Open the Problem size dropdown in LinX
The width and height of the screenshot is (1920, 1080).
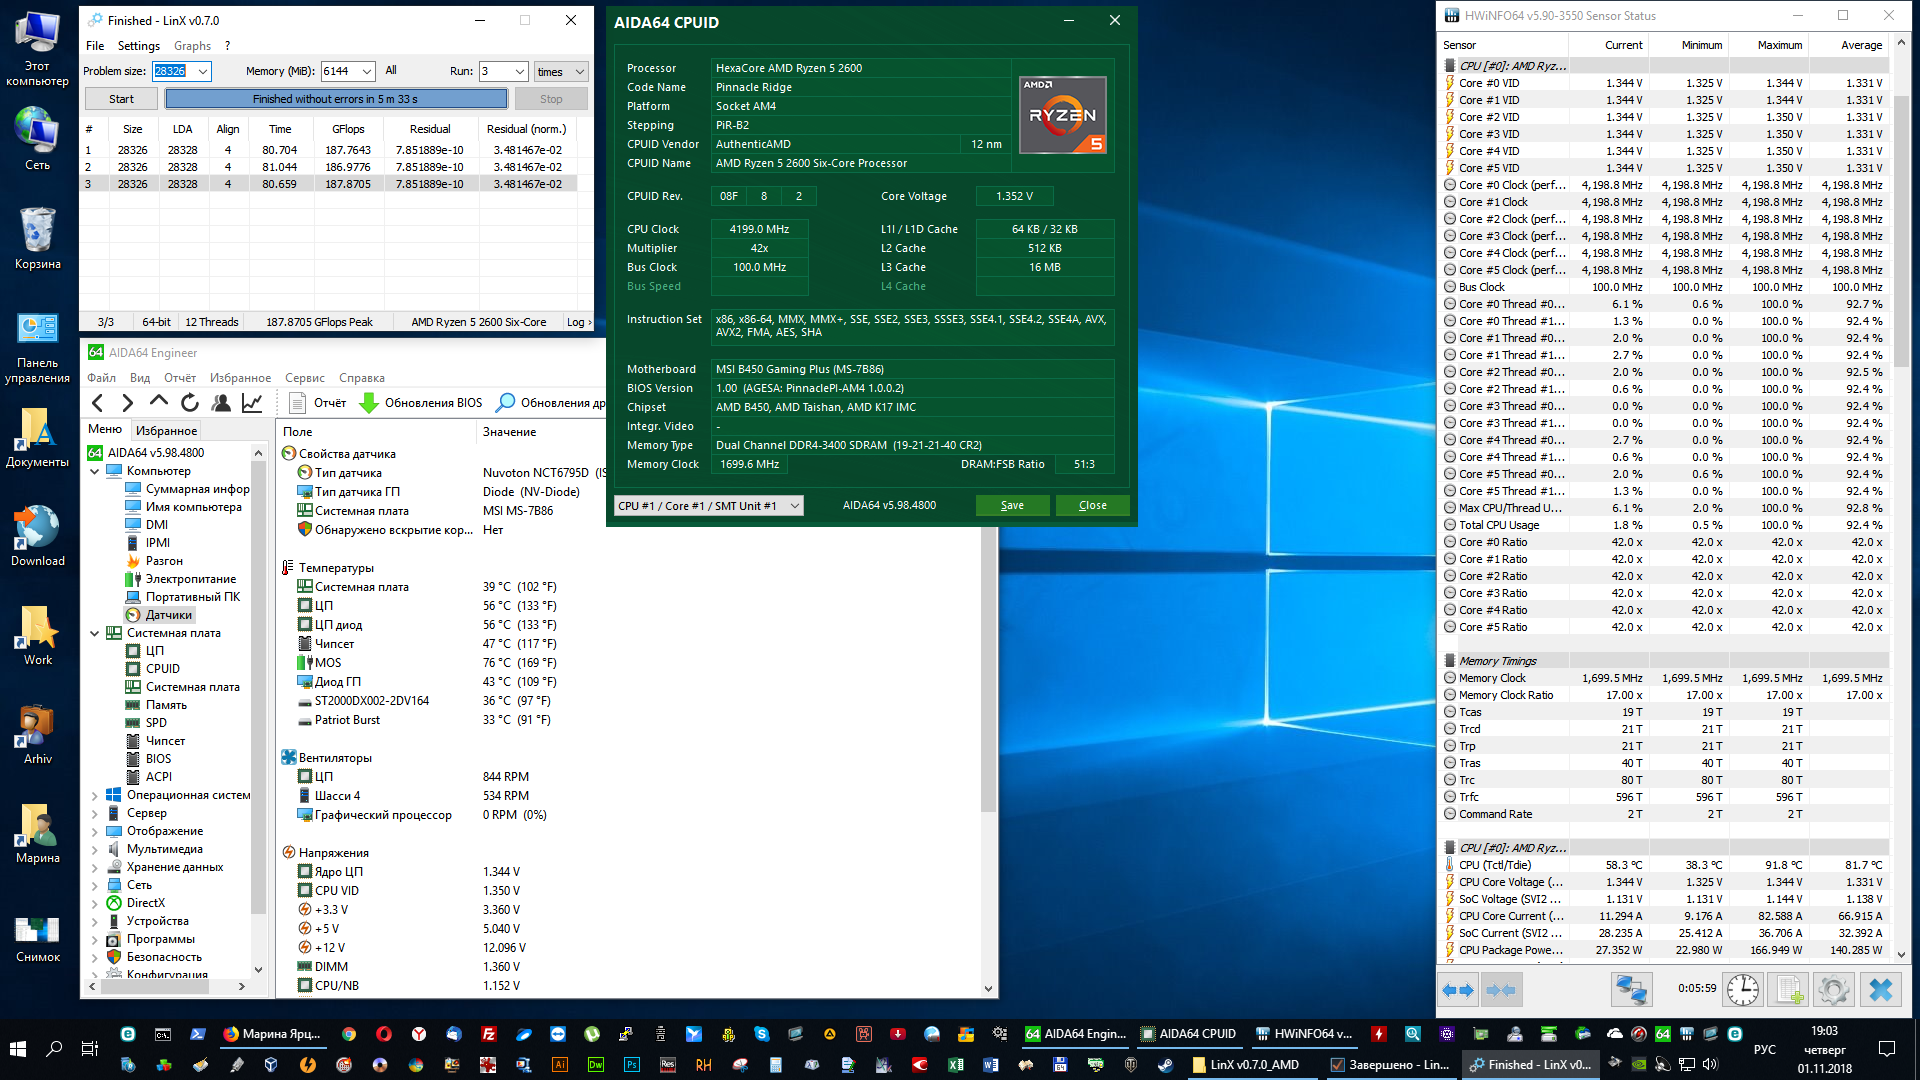coord(203,72)
